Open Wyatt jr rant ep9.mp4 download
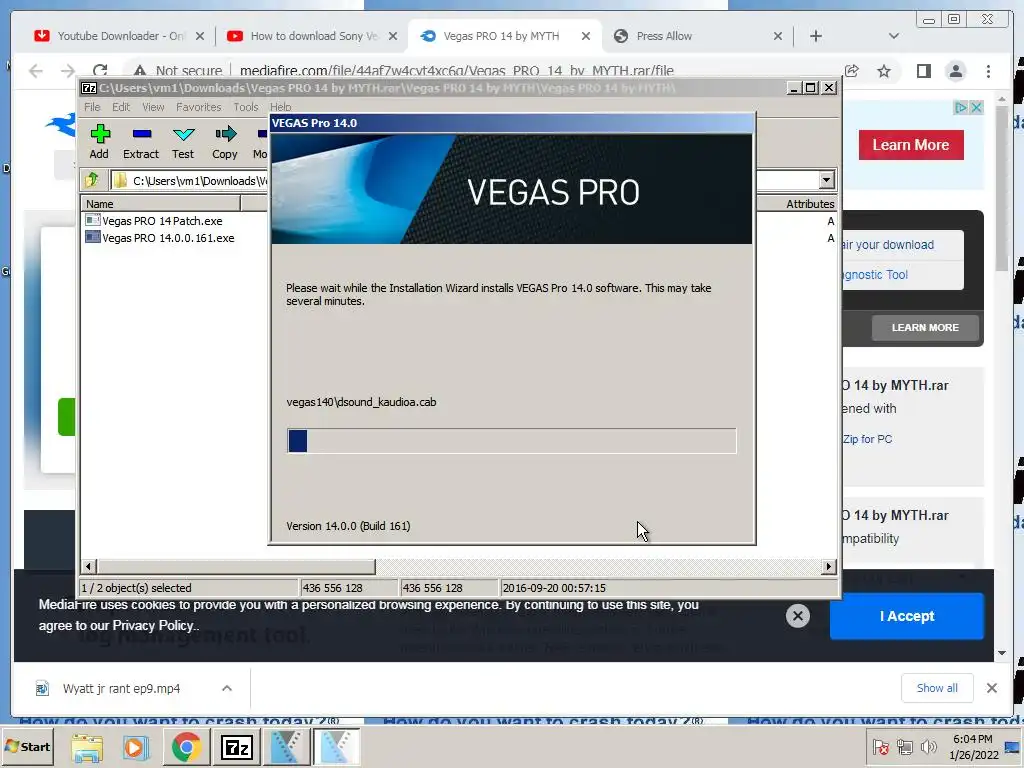Viewport: 1024px width, 768px height. click(121, 688)
